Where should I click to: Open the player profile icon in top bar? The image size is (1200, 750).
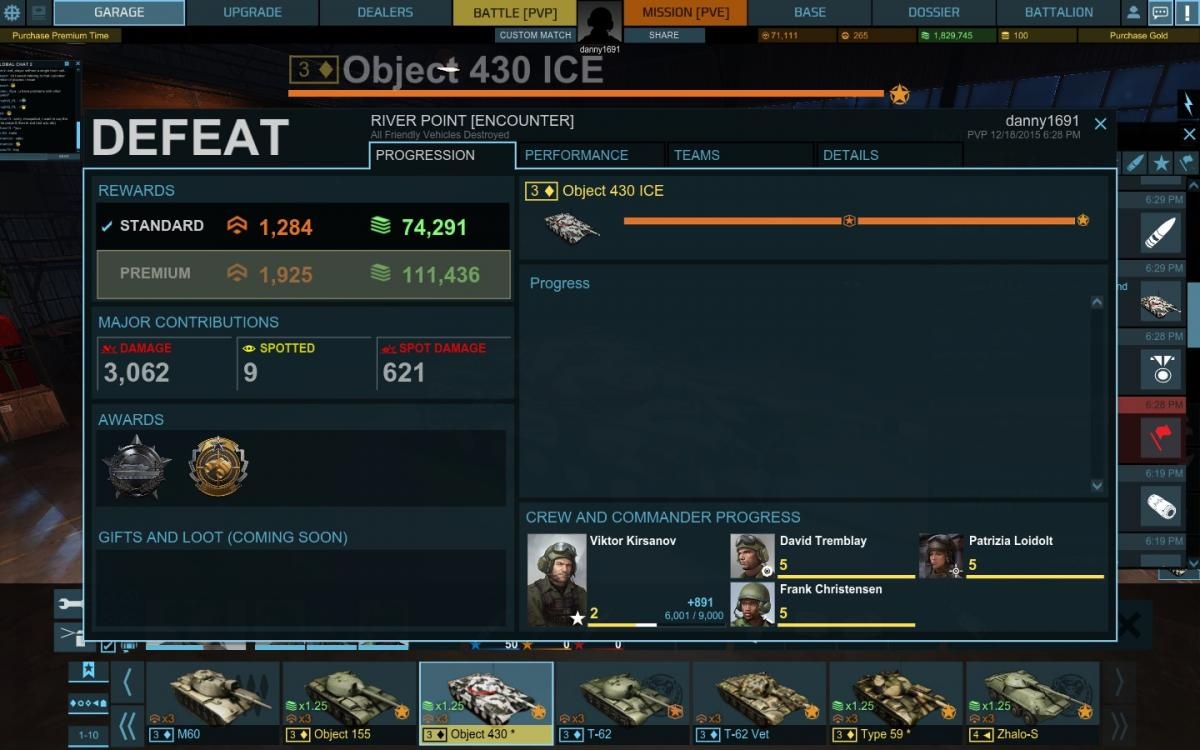[1133, 13]
